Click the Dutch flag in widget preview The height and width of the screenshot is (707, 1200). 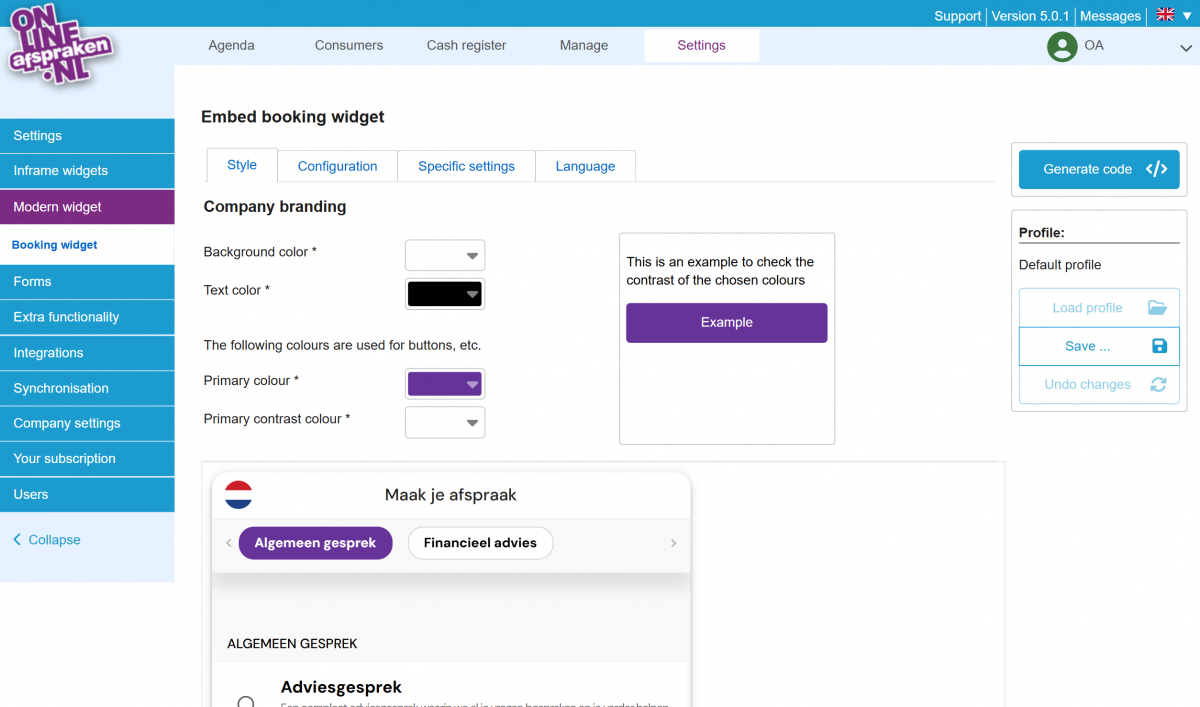[239, 495]
